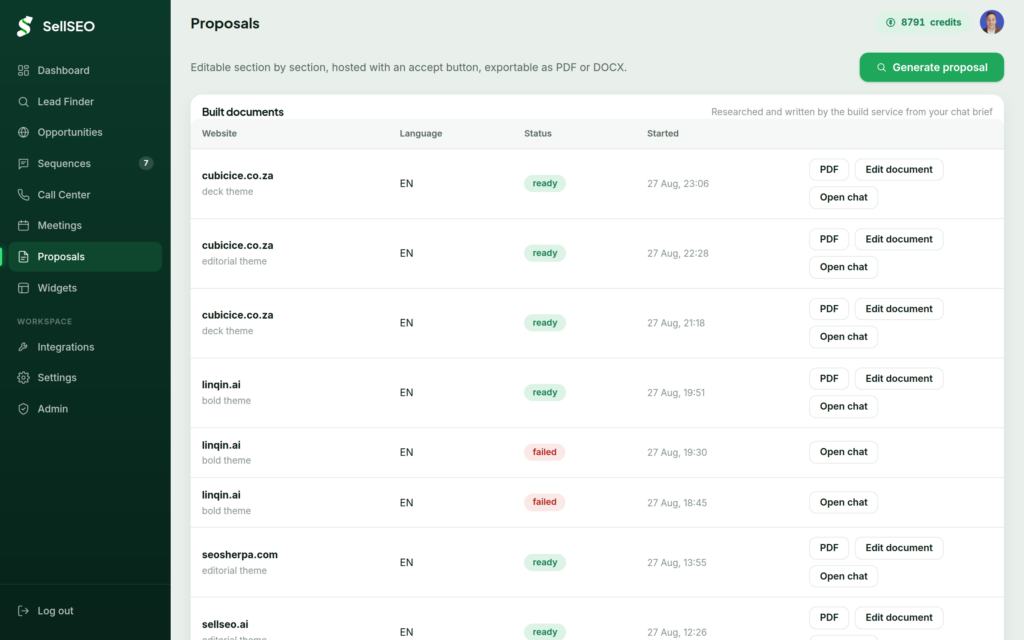Click Log out link

tap(85, 611)
